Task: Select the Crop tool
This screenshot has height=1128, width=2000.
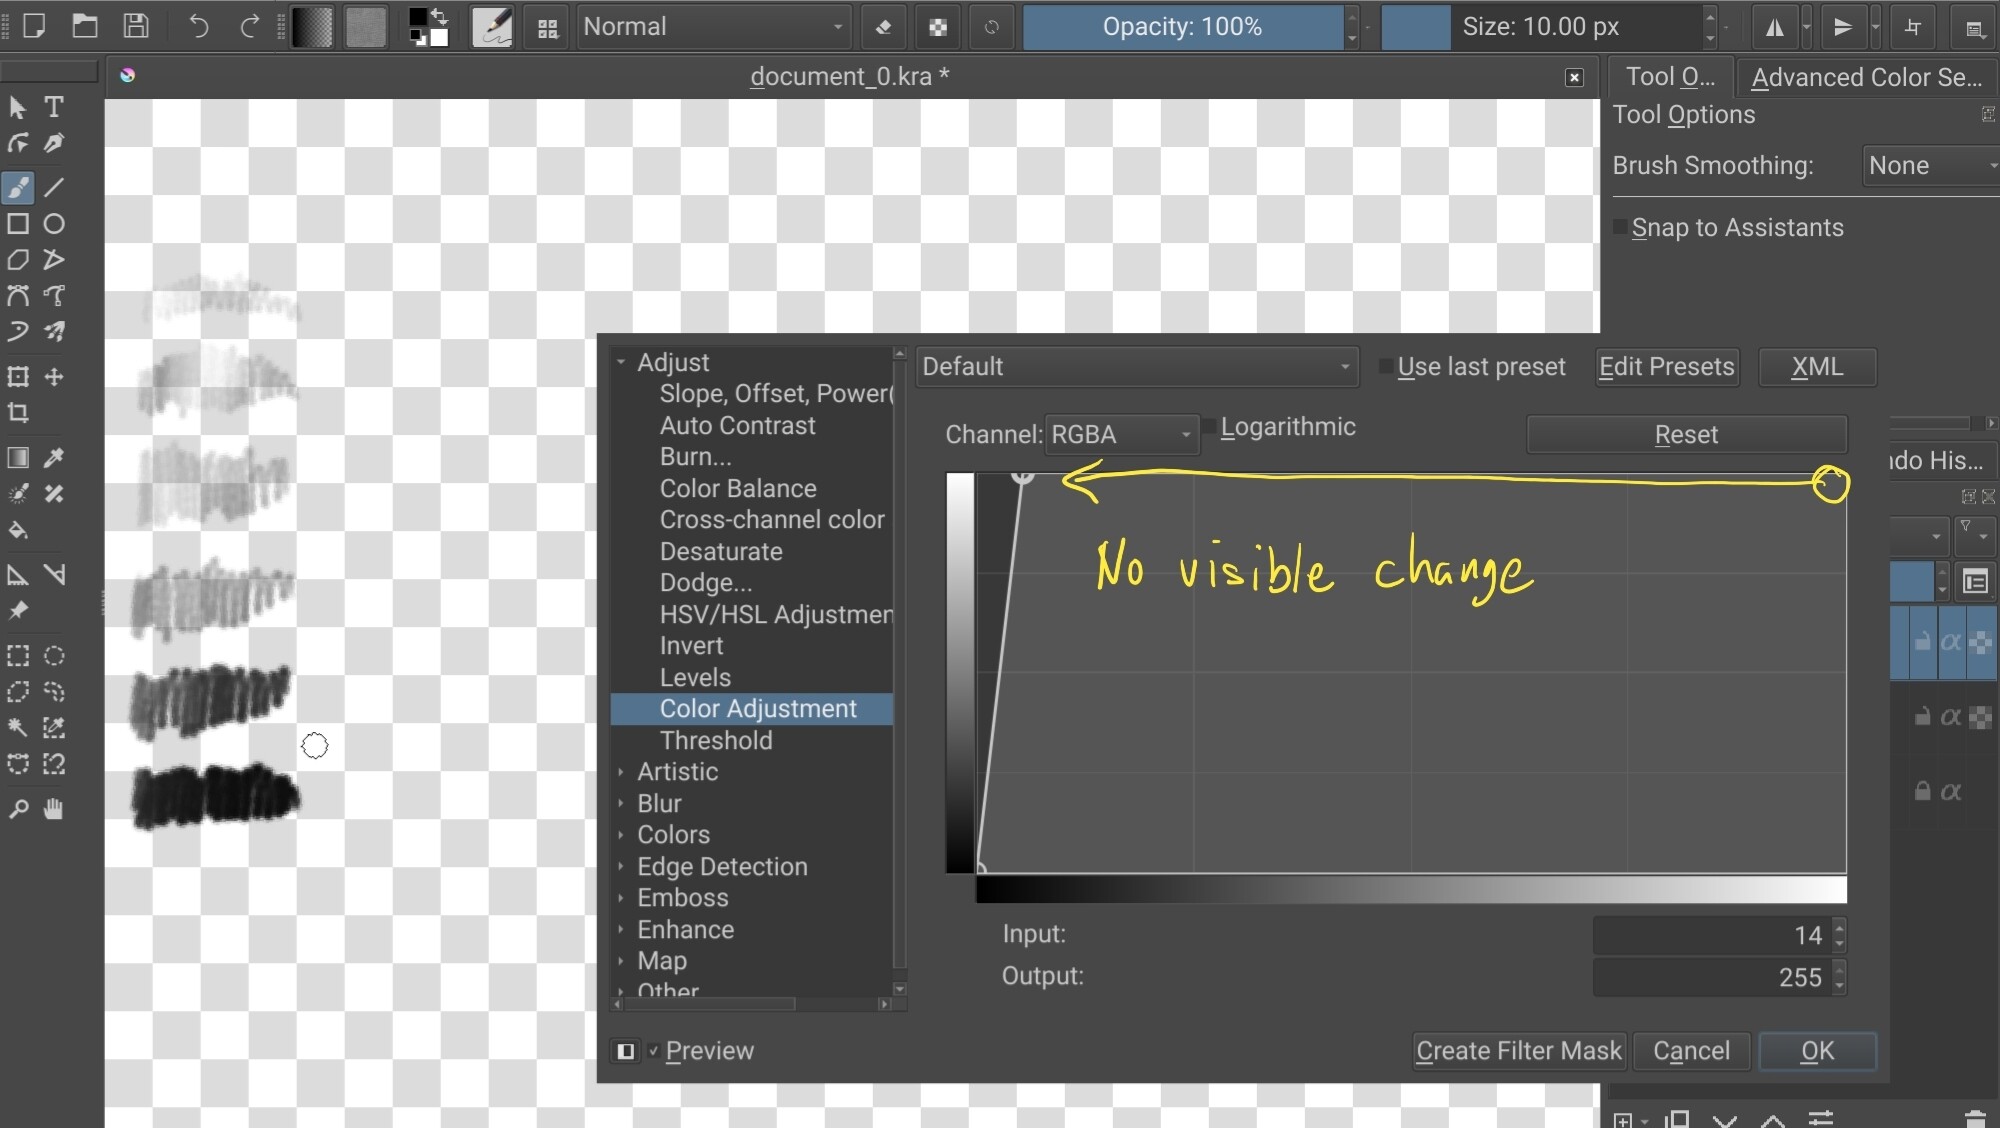Action: [x=18, y=413]
